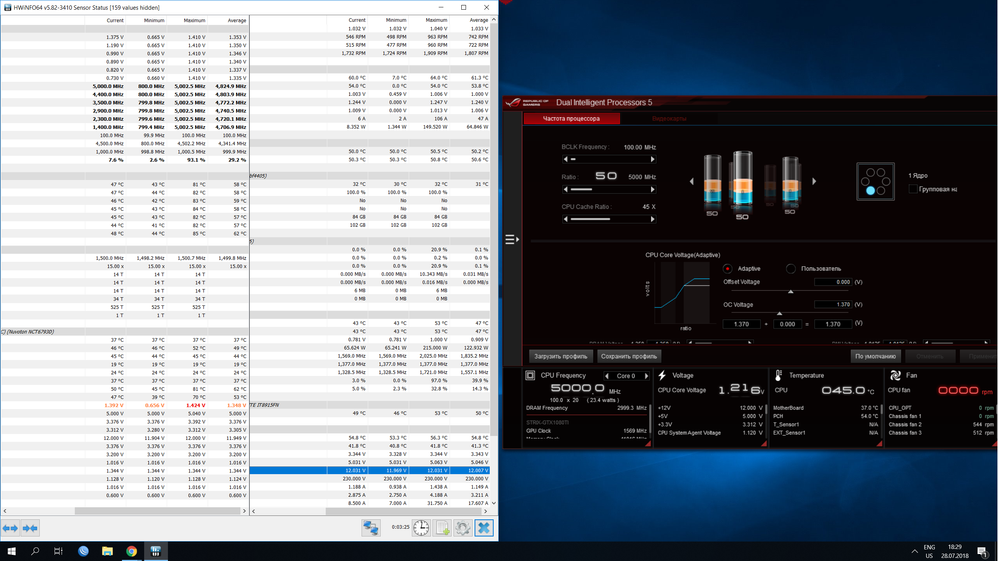Select previous core in CPU Frequency
The image size is (999, 561).
607,376
